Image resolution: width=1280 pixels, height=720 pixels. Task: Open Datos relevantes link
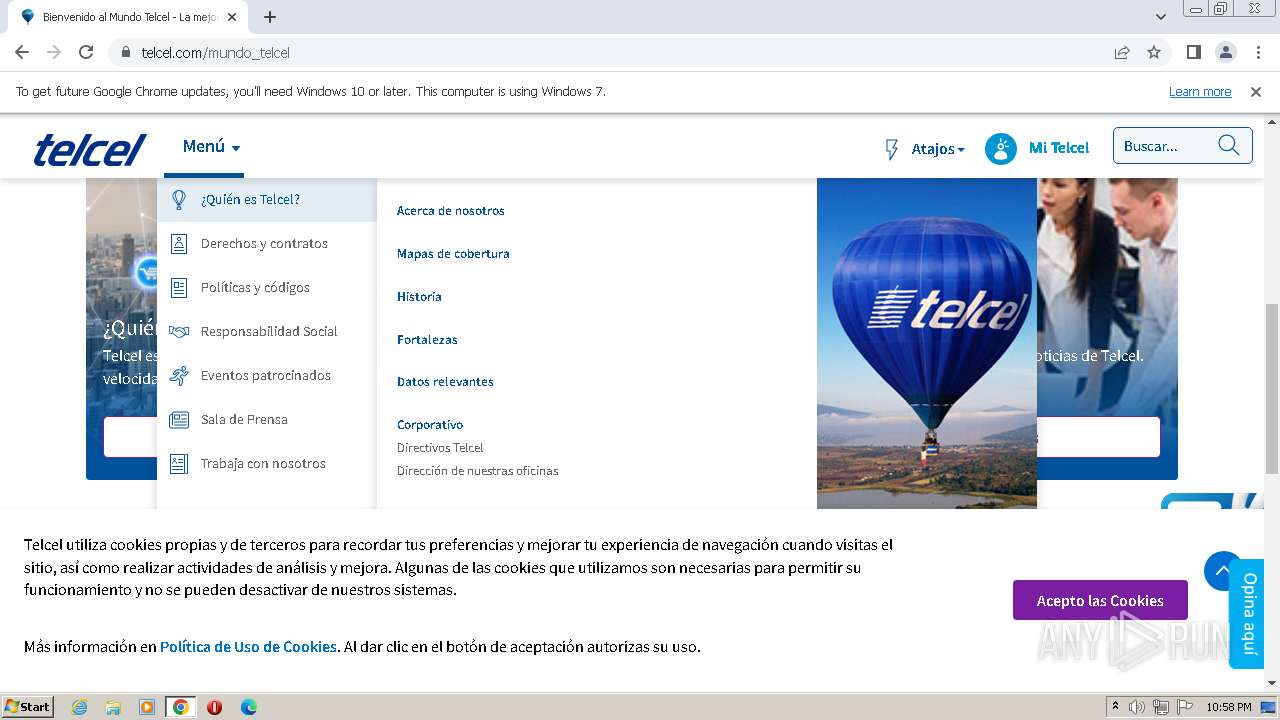click(445, 382)
